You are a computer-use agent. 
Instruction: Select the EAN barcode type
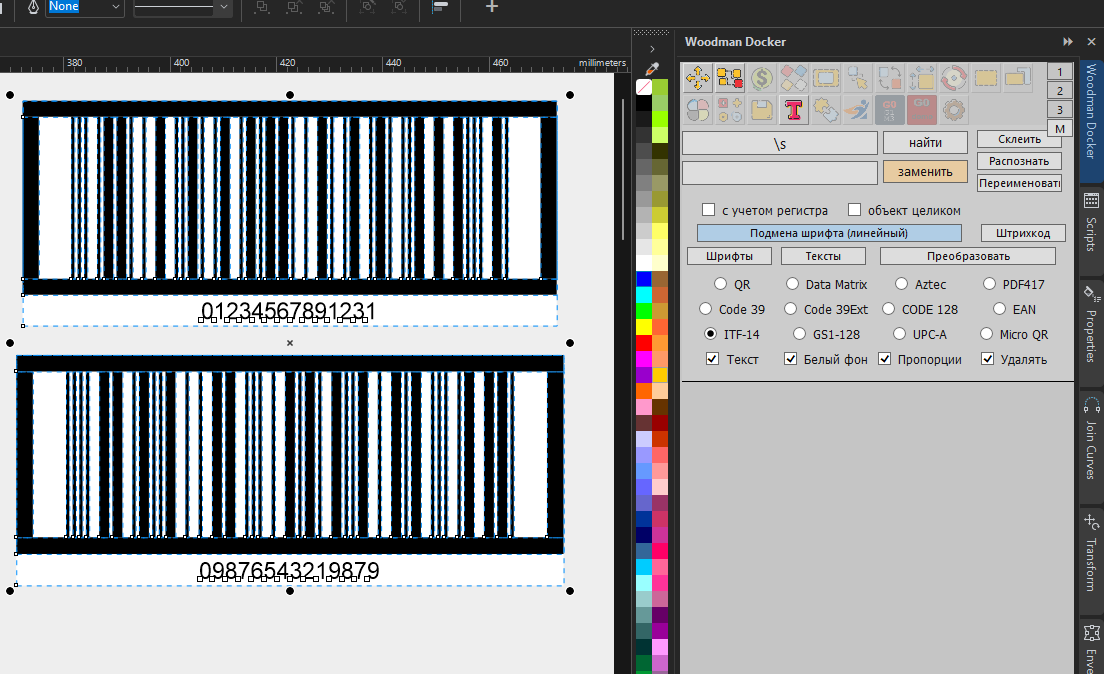(x=999, y=308)
